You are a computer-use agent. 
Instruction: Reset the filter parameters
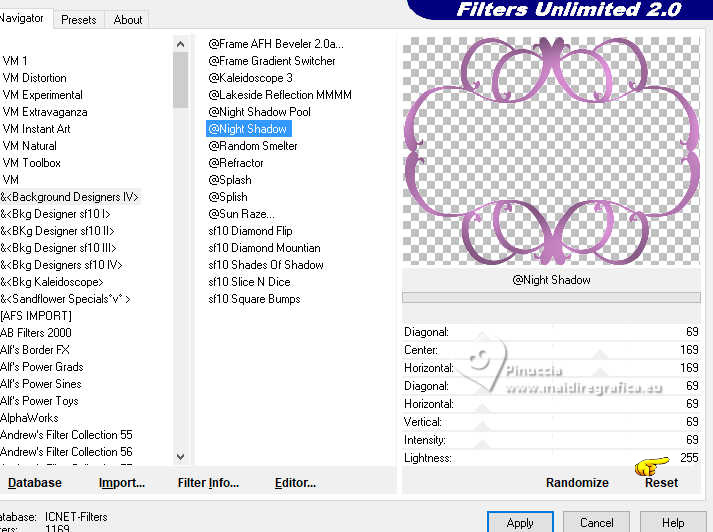[x=661, y=482]
